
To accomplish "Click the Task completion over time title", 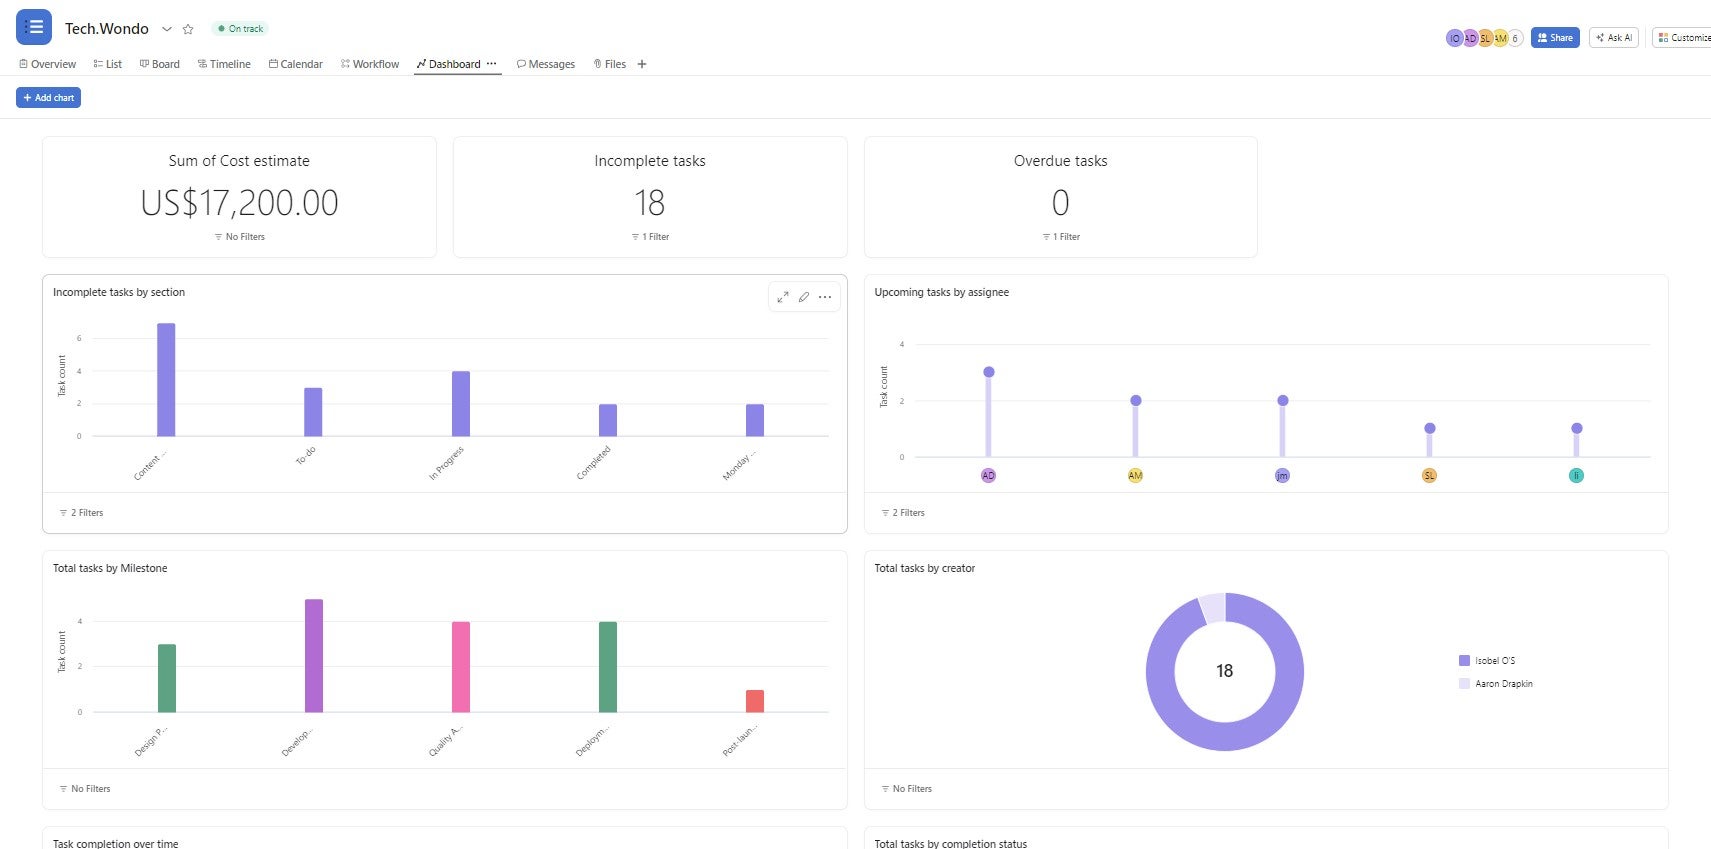I will pyautogui.click(x=116, y=844).
